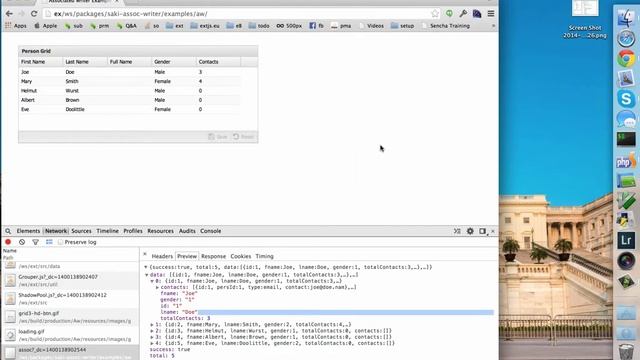The width and height of the screenshot is (640, 360).
Task: Go to the Timeline panel
Action: coord(107,231)
